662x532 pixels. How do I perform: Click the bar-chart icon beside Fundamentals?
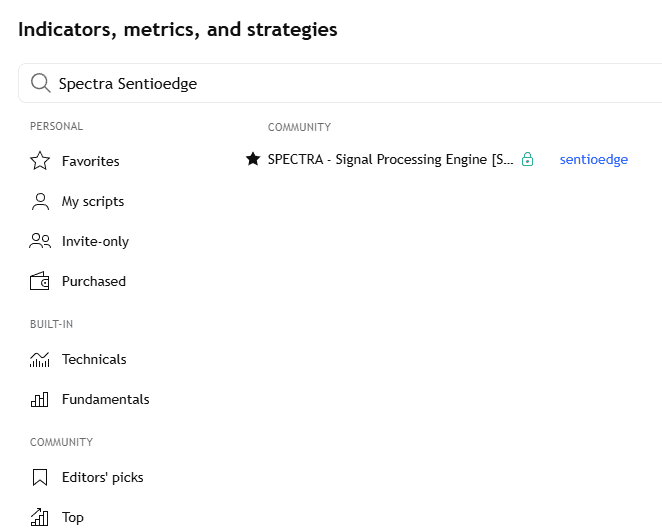coord(40,399)
